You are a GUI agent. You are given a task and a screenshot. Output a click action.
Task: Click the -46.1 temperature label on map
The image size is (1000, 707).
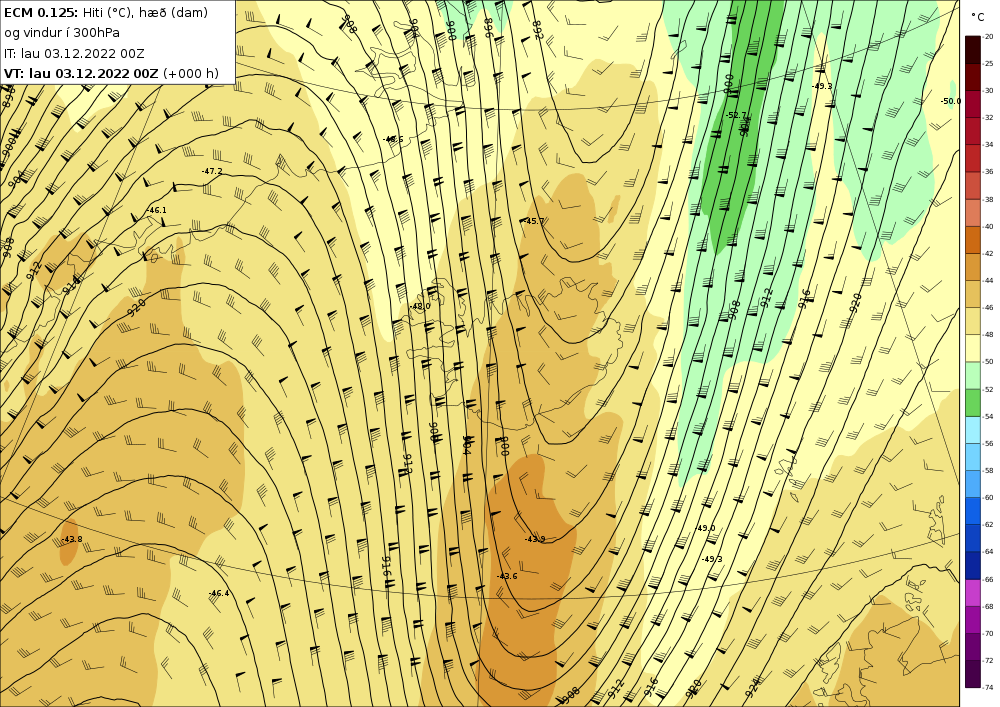(156, 210)
